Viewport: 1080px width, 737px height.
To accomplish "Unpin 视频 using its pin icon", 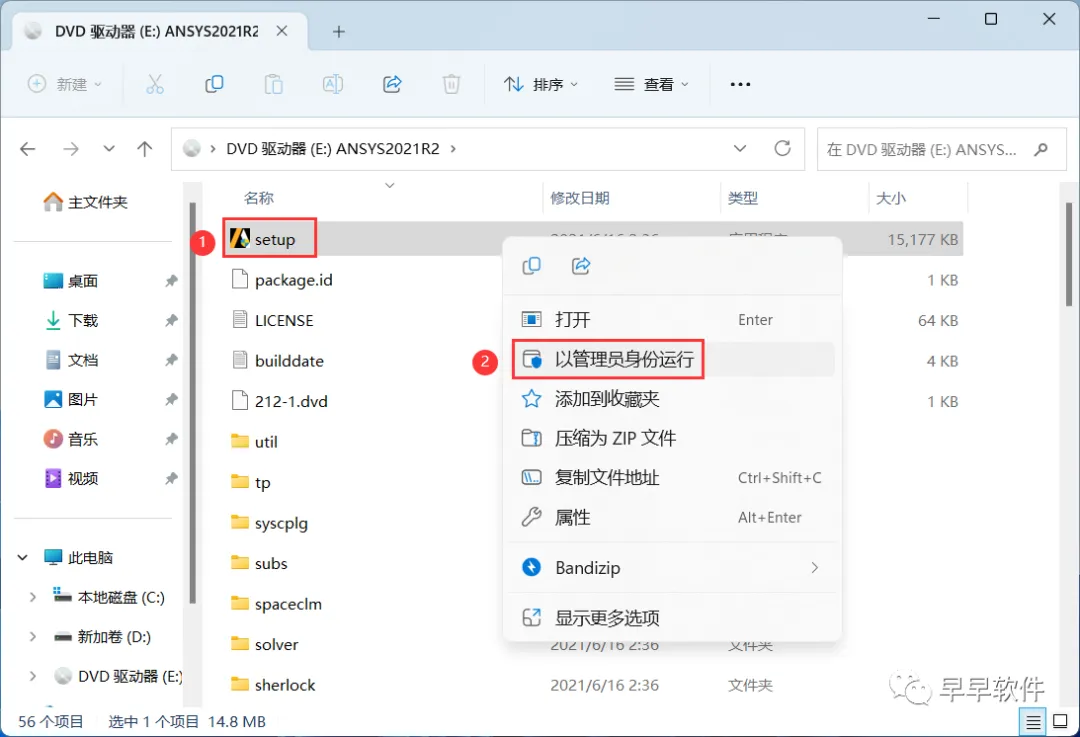I will (x=172, y=478).
